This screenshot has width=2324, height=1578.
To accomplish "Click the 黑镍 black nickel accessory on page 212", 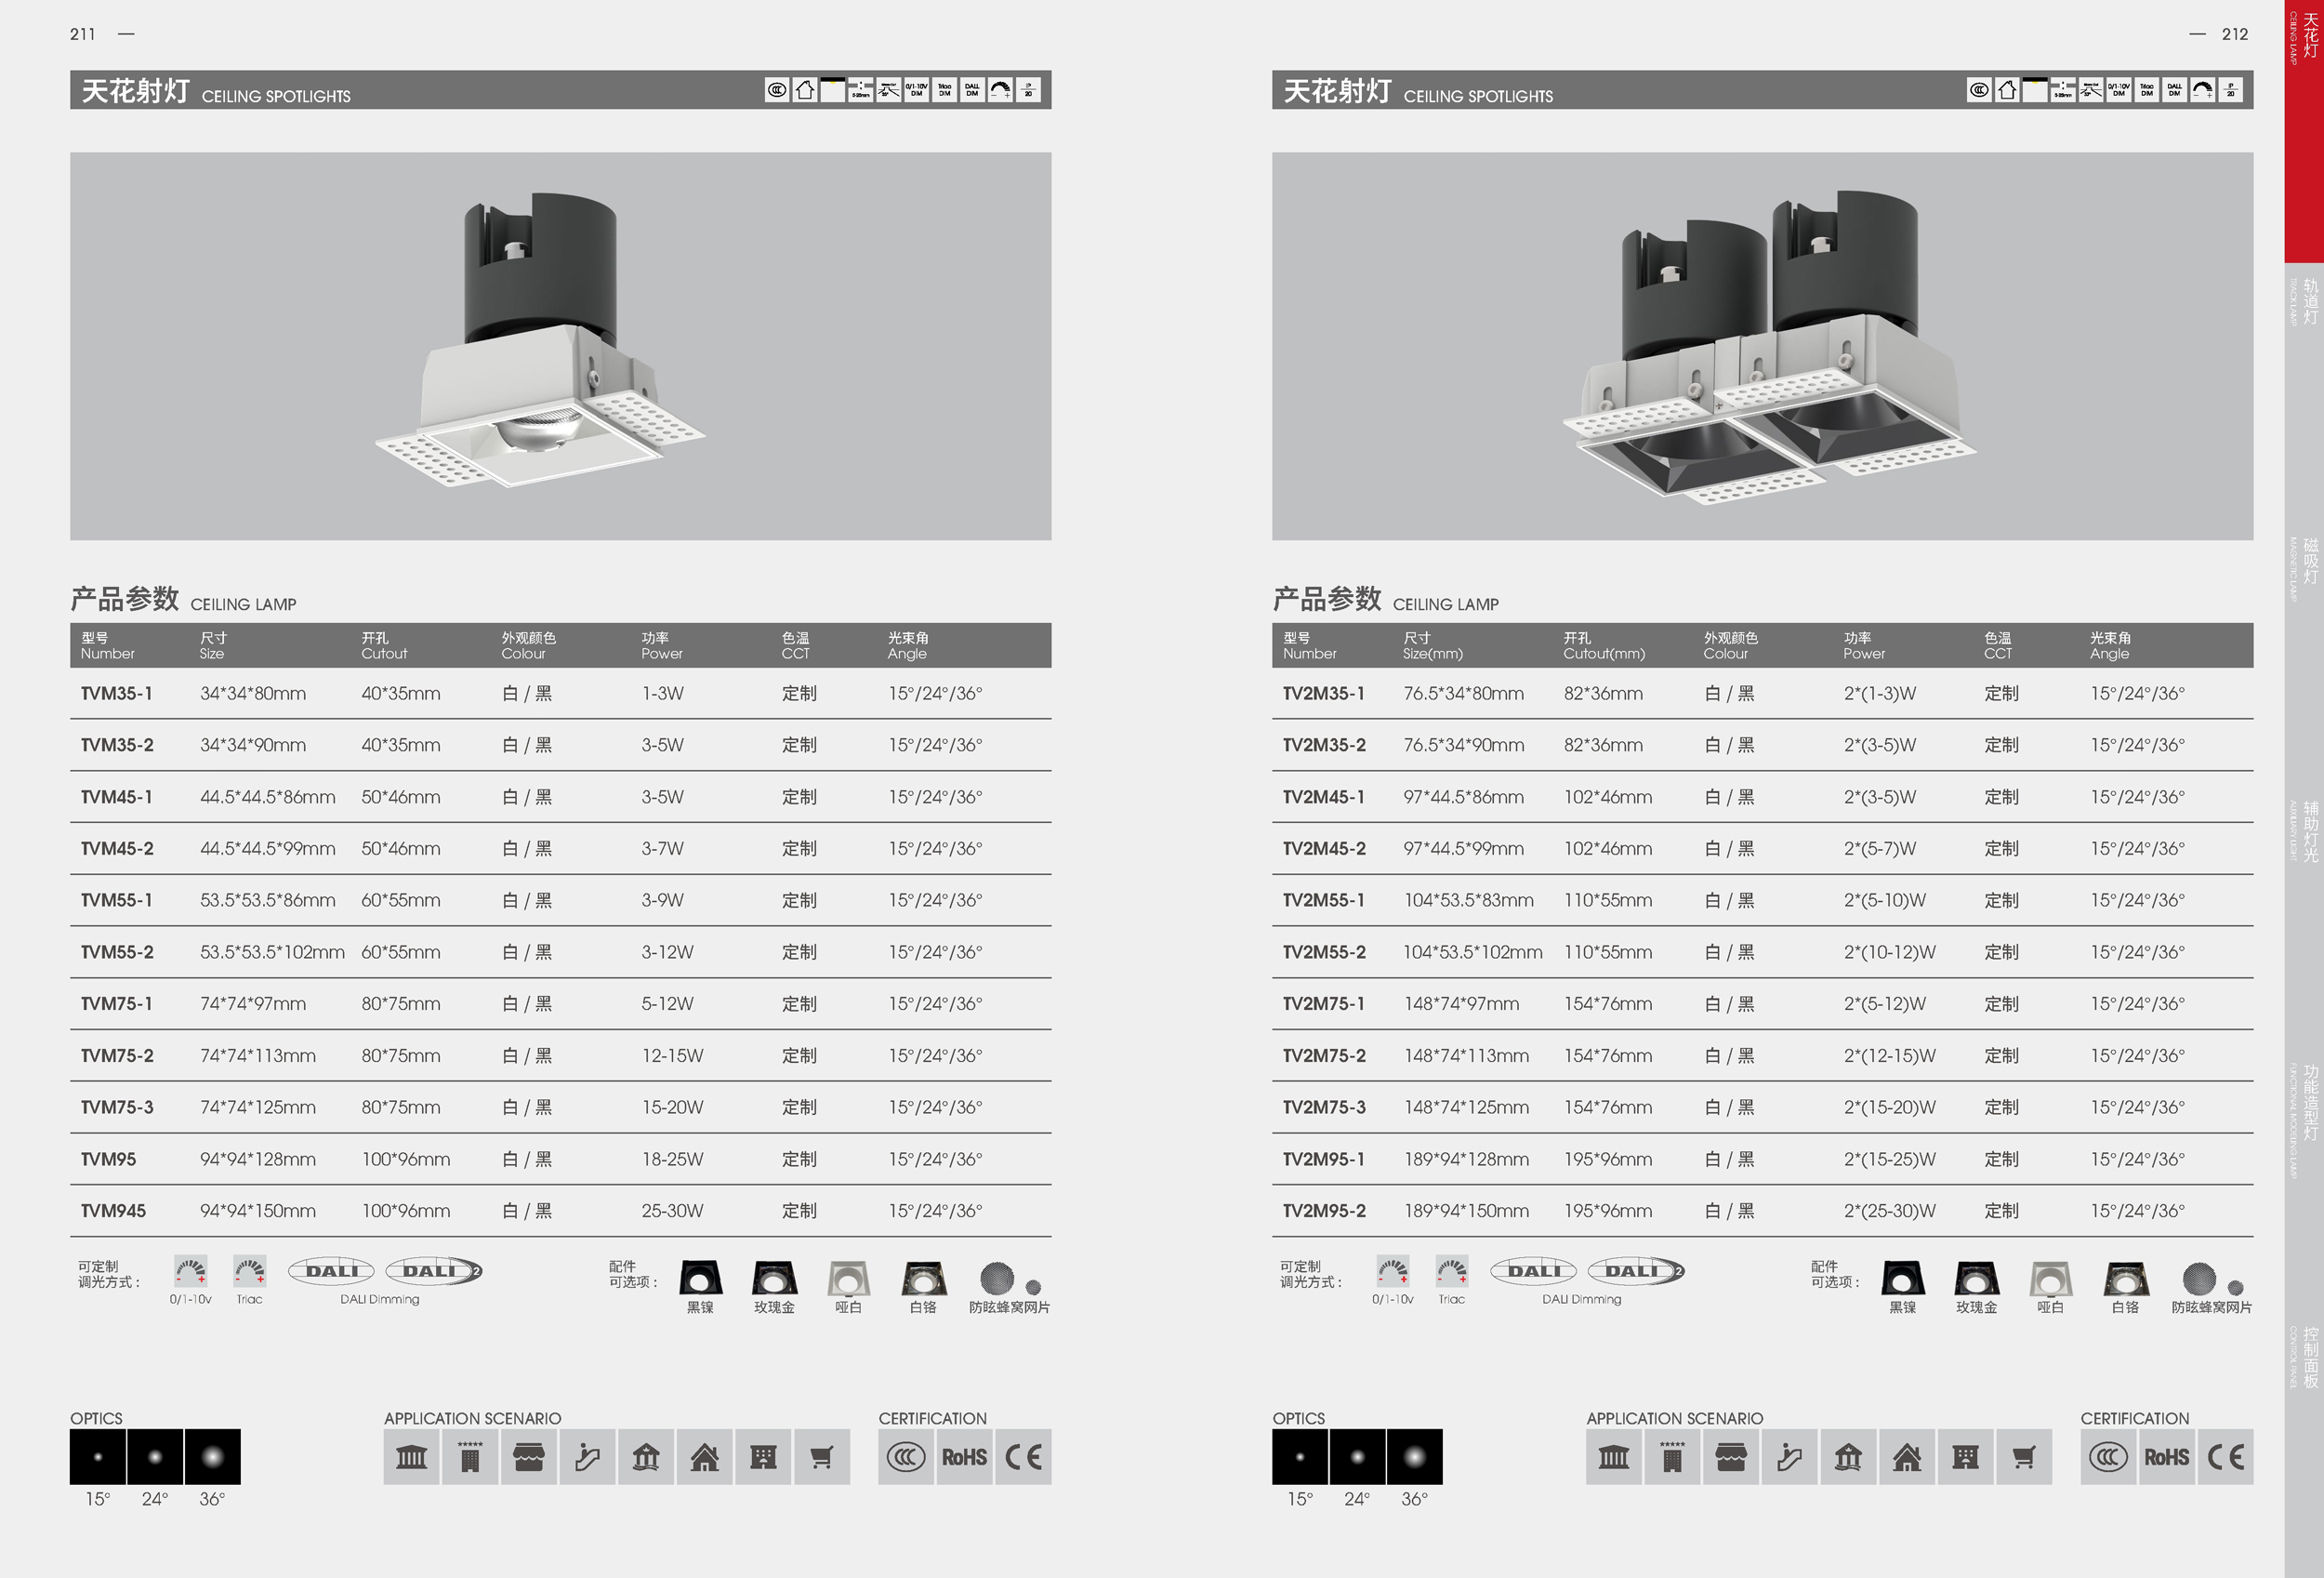I will click(1902, 1279).
